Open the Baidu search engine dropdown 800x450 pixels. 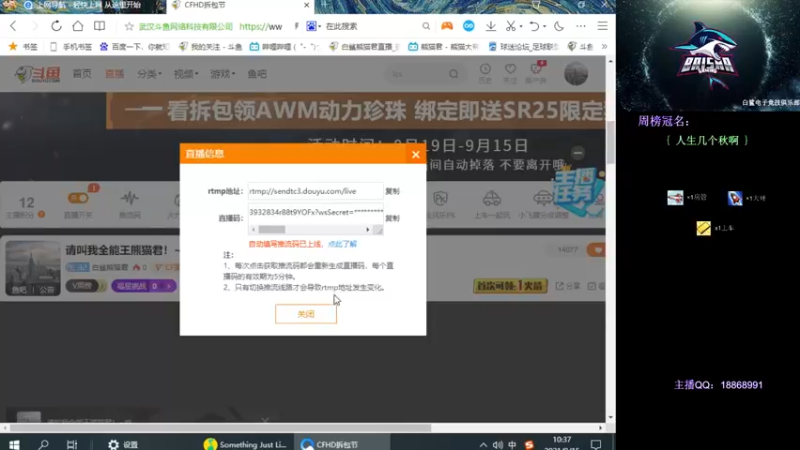coord(313,26)
